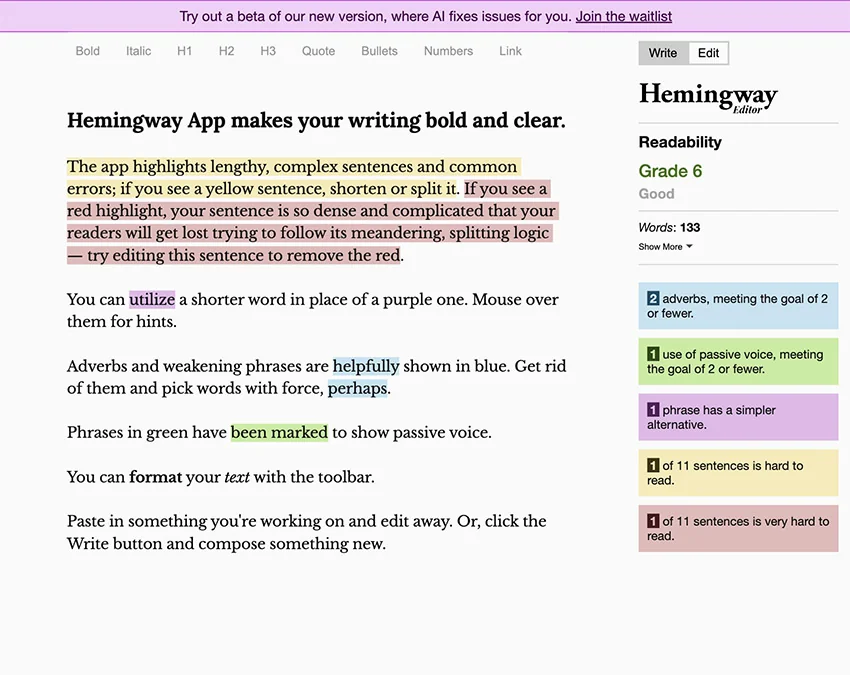Click the paragraph starting Paste in something
This screenshot has height=675, width=850.
click(306, 532)
